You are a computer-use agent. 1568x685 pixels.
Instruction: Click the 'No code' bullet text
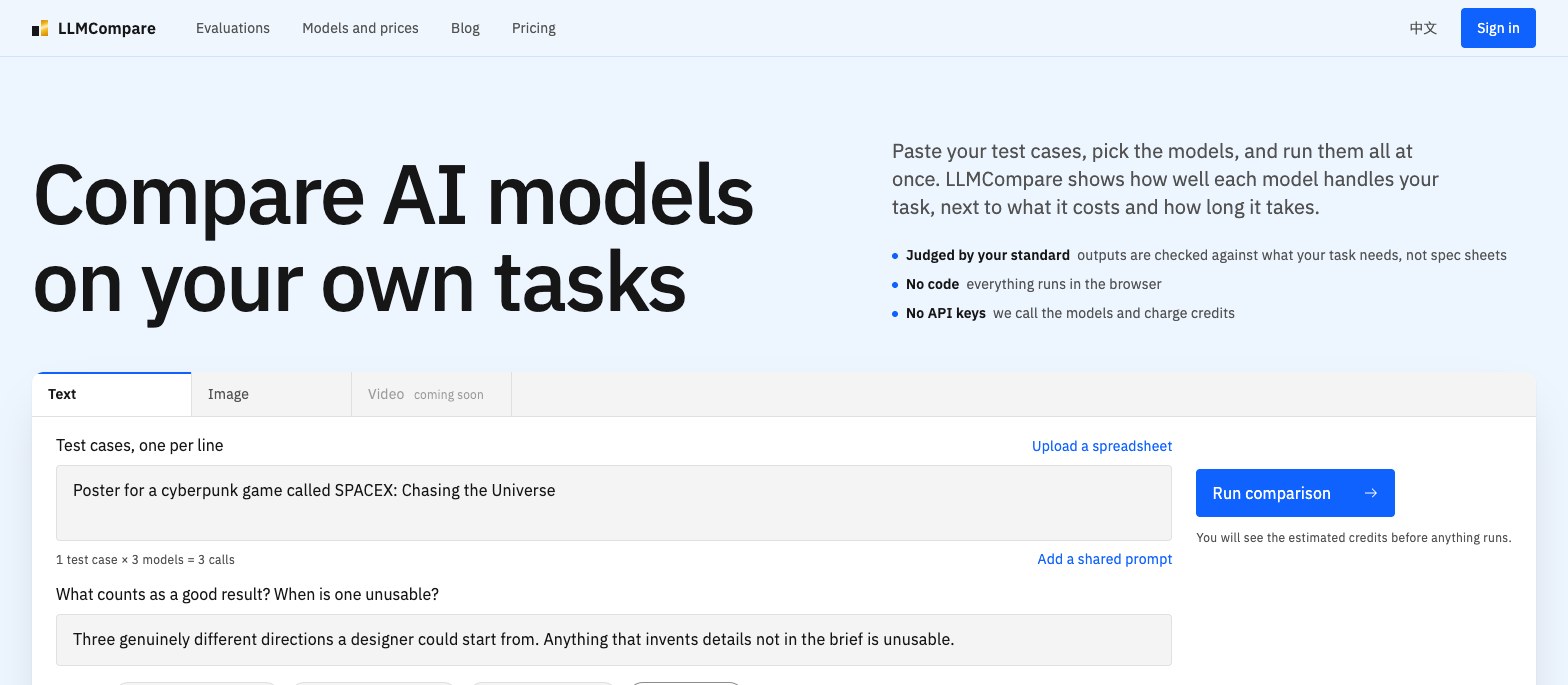pyautogui.click(x=932, y=284)
